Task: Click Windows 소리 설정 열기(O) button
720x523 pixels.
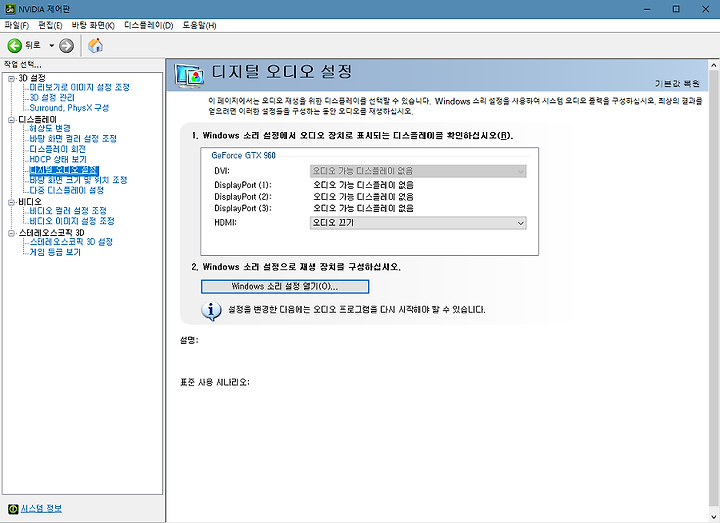Action: tap(285, 287)
